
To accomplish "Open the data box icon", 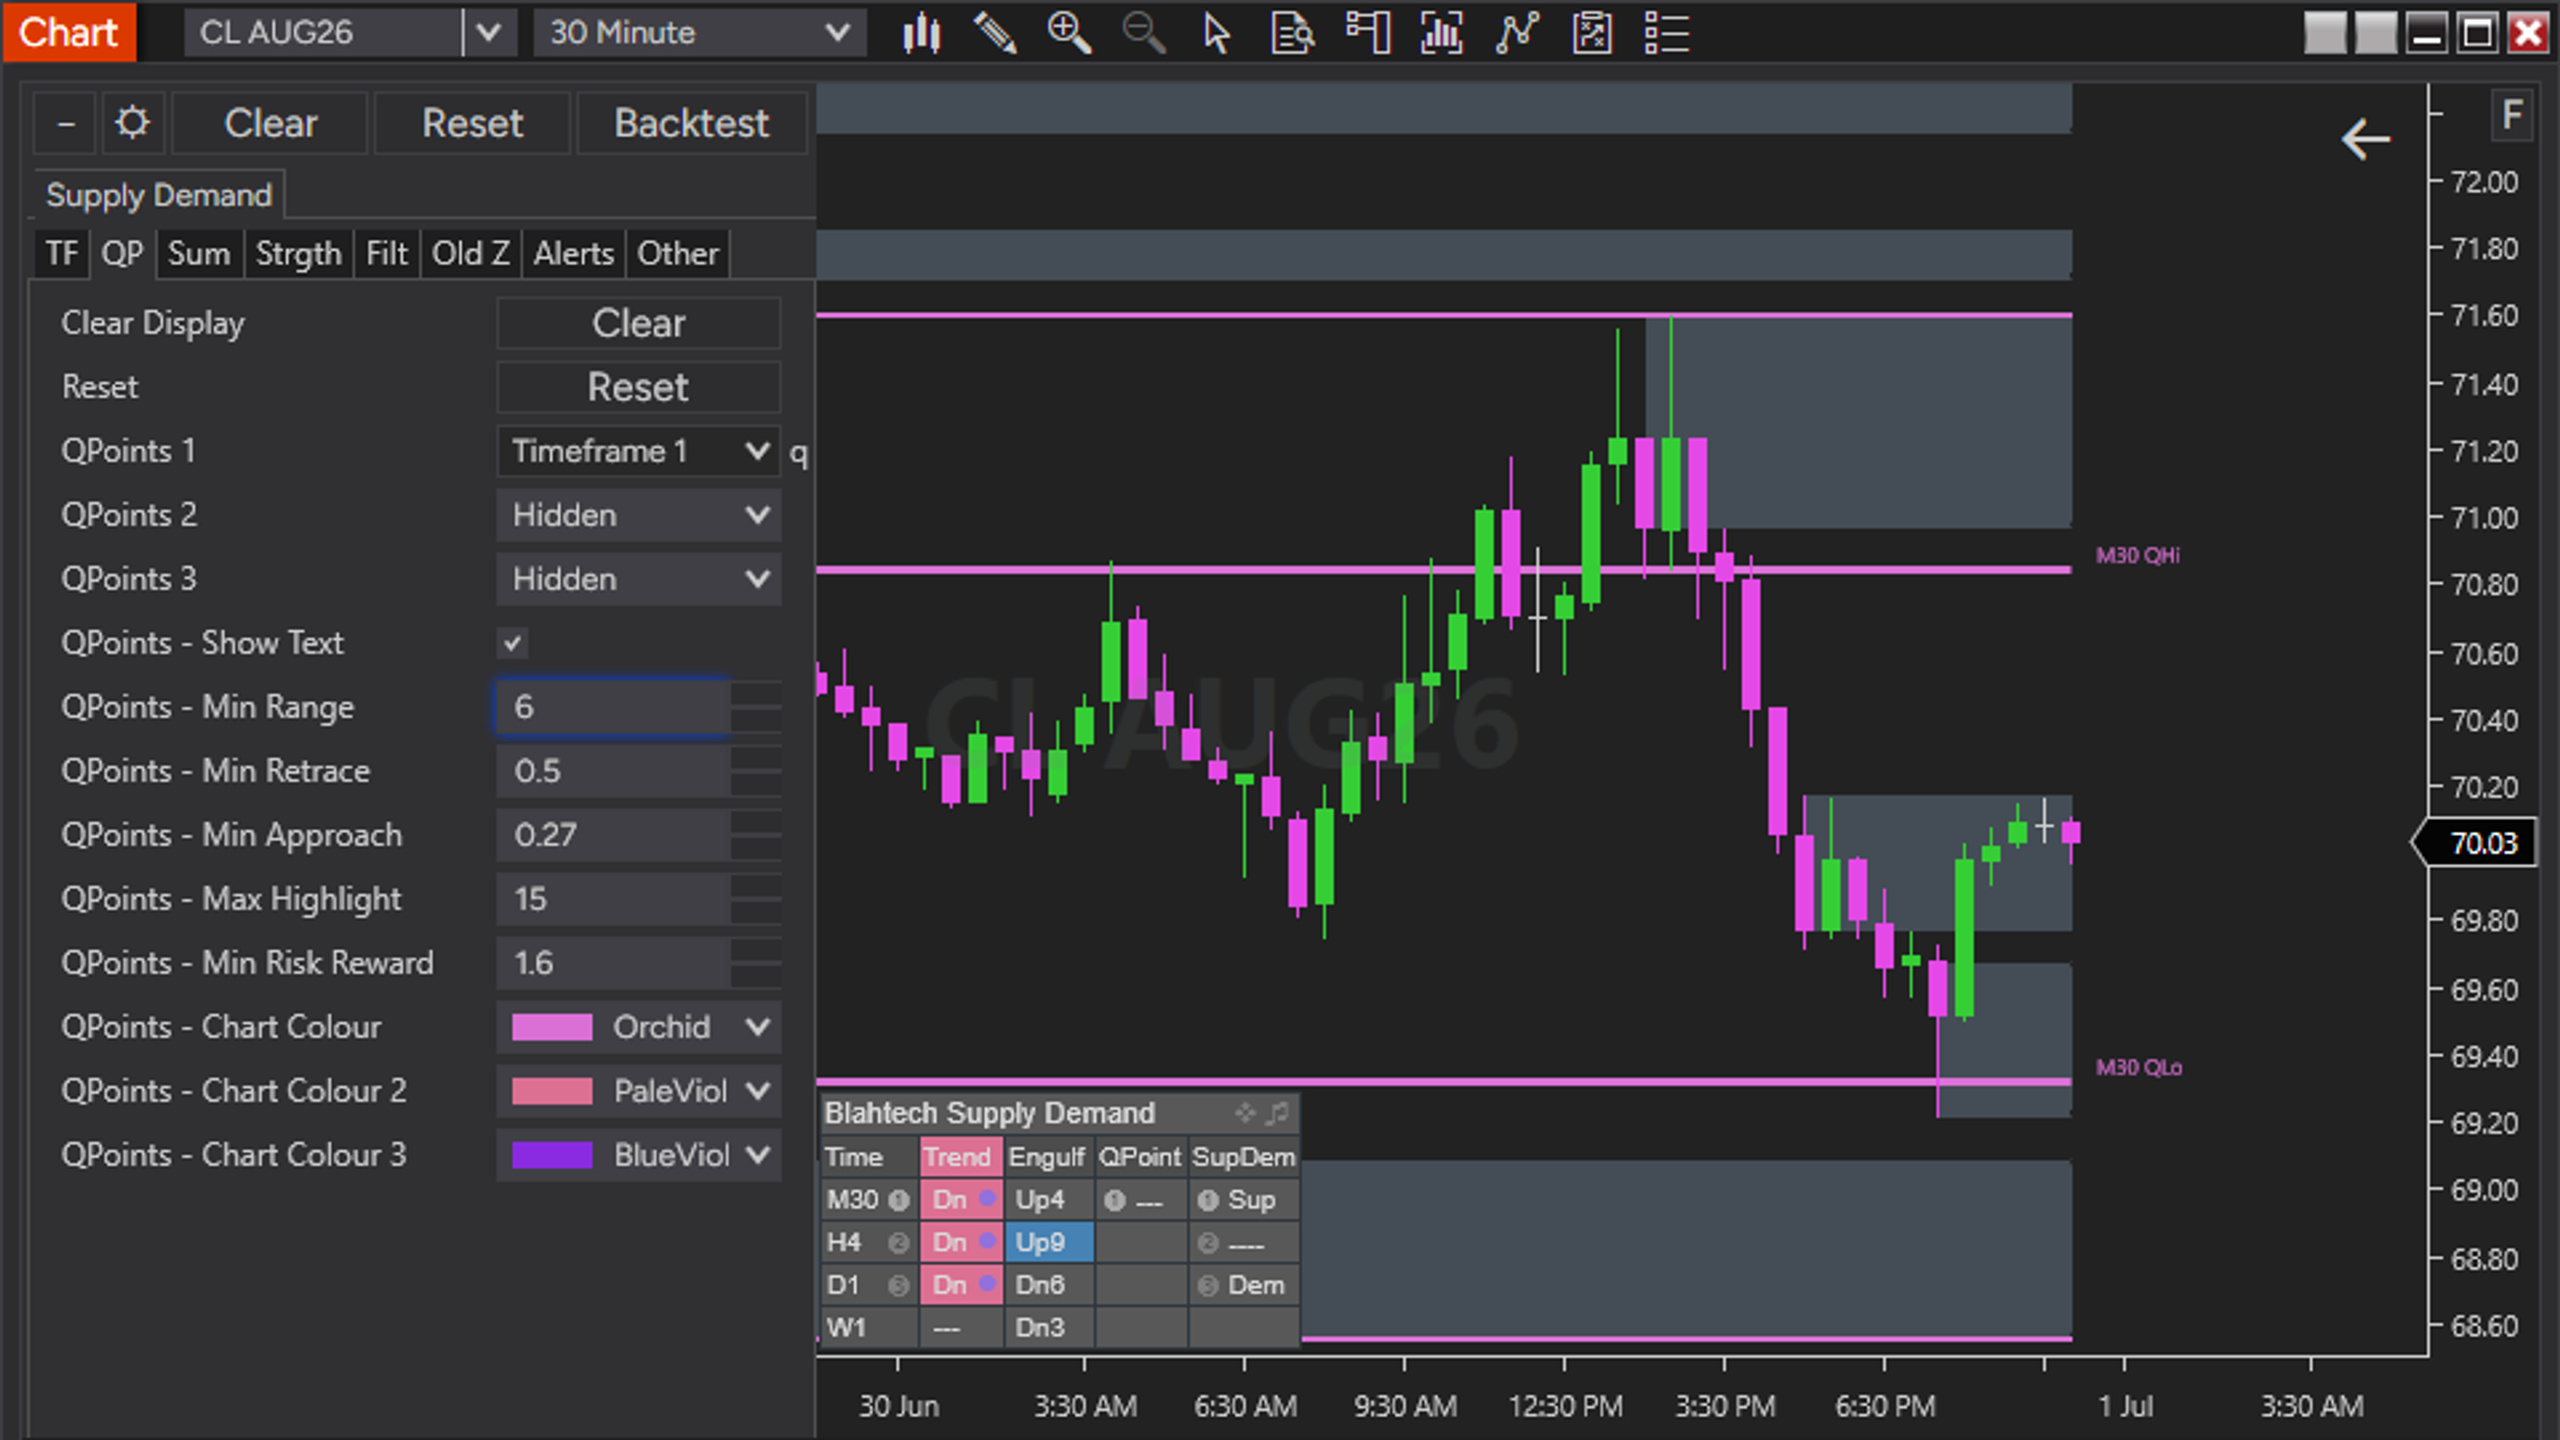I will point(1292,33).
